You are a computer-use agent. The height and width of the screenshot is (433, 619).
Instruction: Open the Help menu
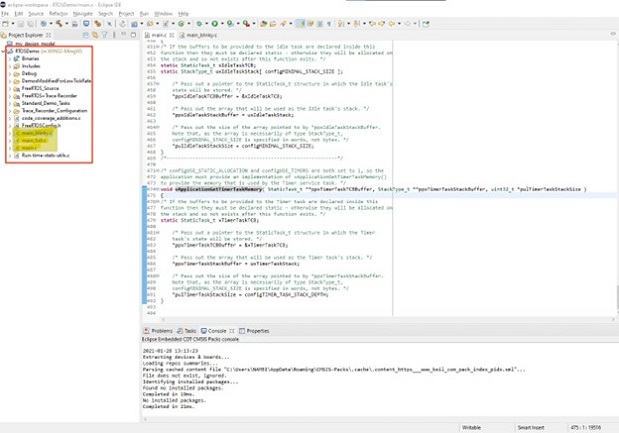click(x=183, y=13)
